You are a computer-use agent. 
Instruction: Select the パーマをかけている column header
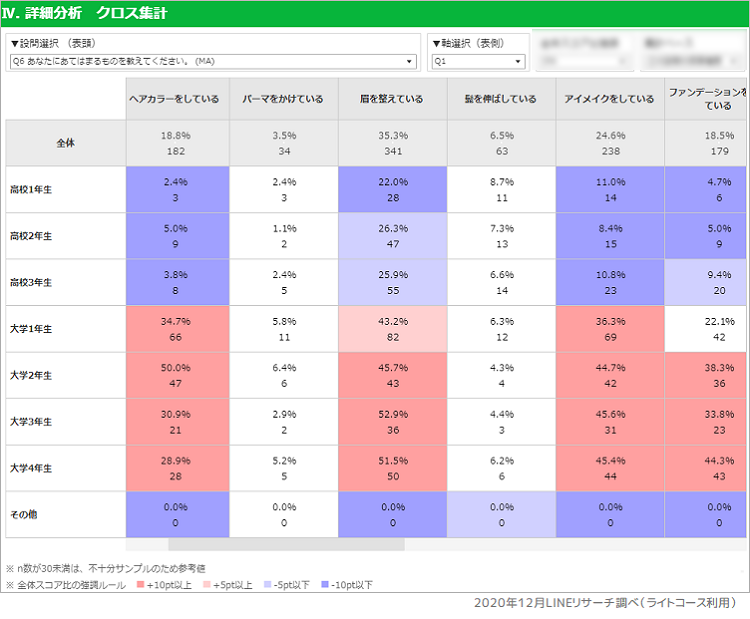point(283,99)
